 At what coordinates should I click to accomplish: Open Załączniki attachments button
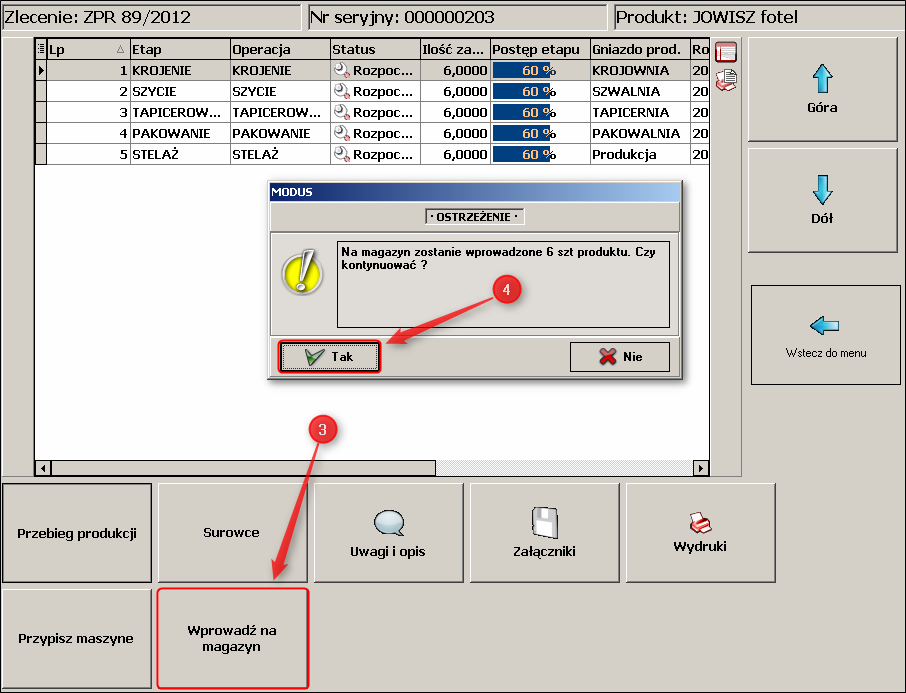click(x=544, y=533)
